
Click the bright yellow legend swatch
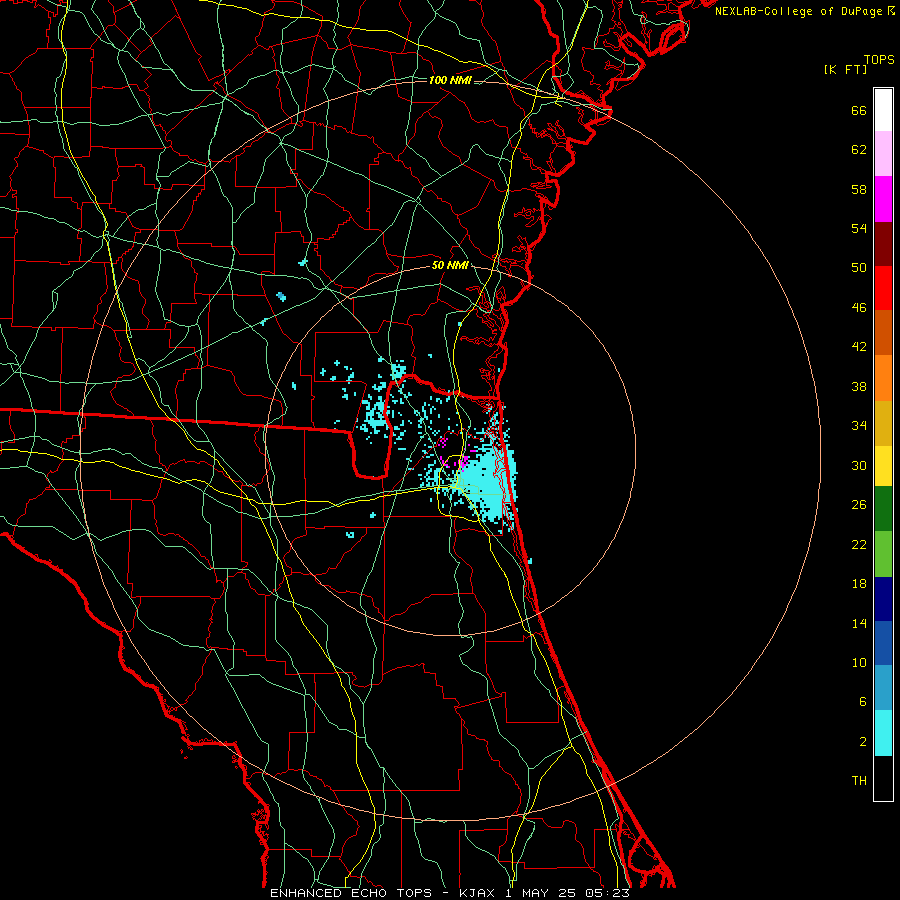coord(883,466)
